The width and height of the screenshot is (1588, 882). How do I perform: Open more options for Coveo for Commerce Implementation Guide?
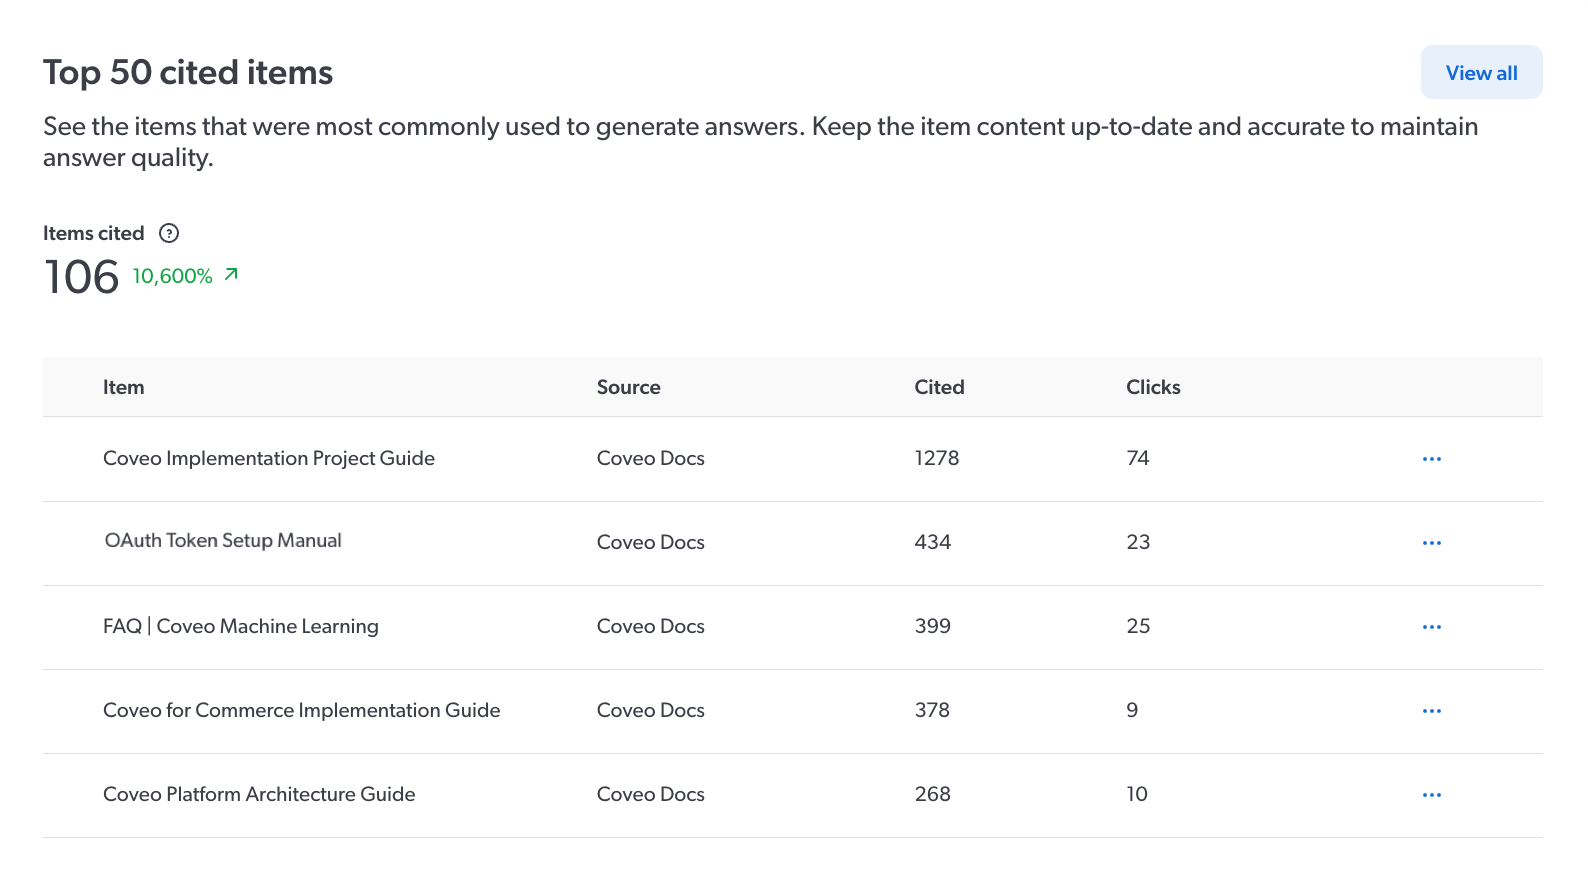point(1432,711)
